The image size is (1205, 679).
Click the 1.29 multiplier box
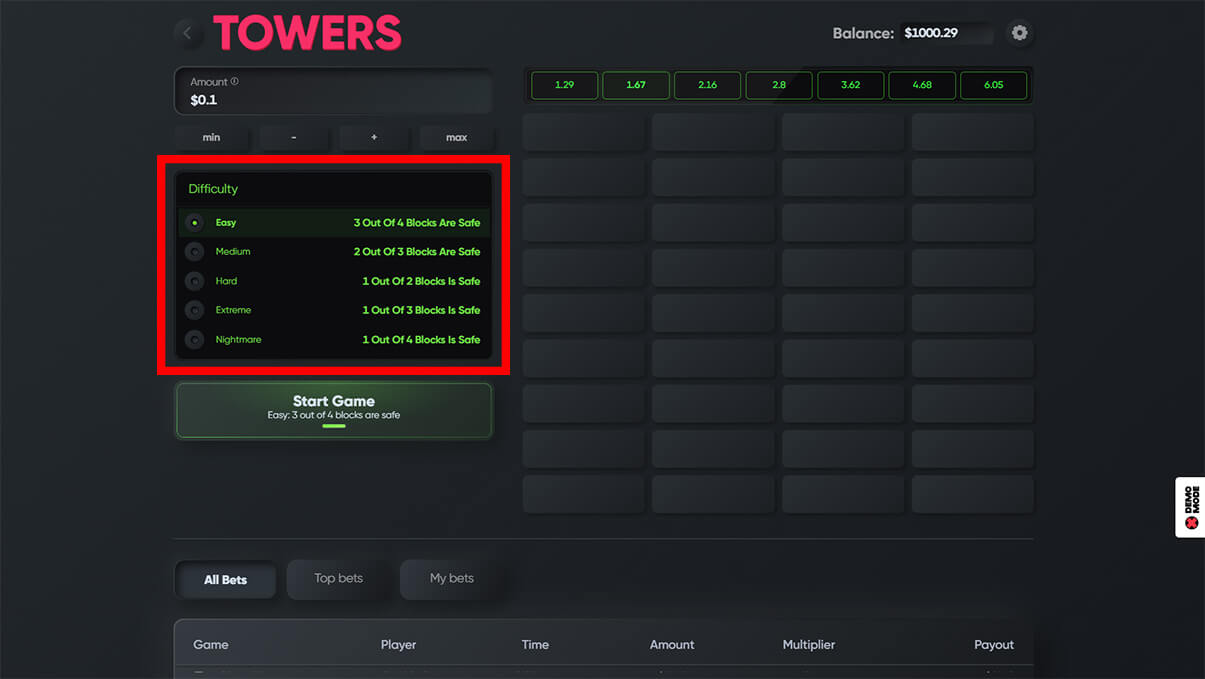(x=564, y=85)
